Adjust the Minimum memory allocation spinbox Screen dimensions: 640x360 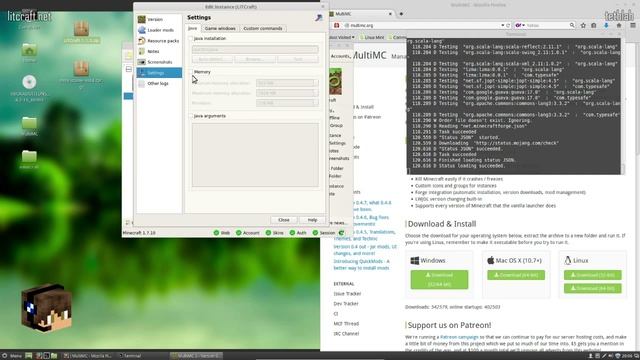click(x=287, y=83)
